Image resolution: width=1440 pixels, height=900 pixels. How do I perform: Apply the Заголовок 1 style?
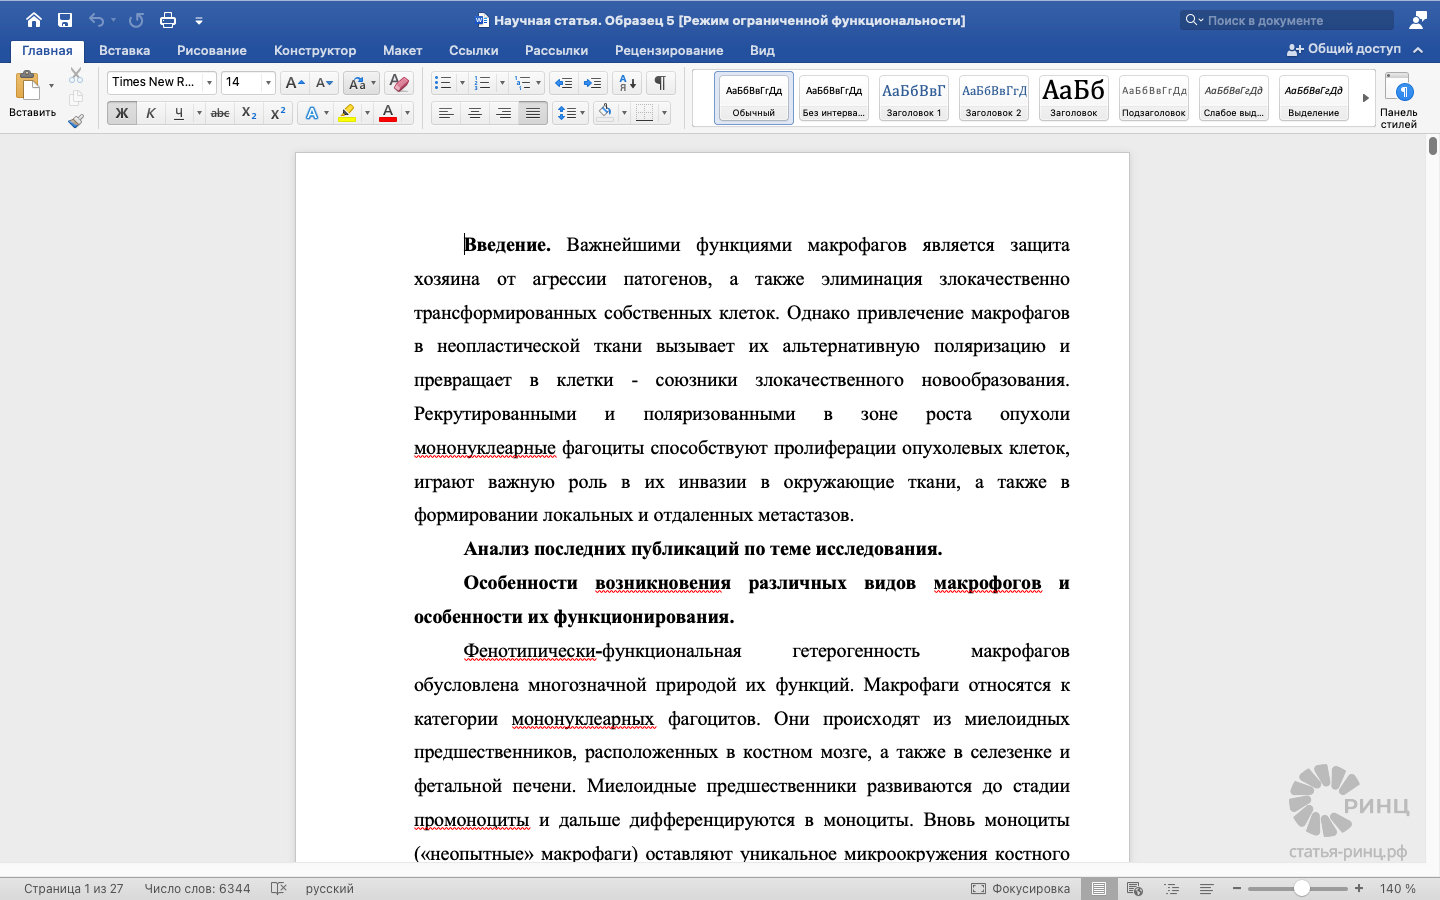click(914, 98)
